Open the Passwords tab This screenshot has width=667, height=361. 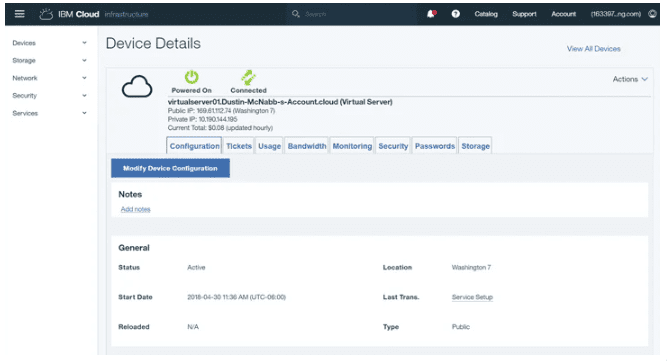point(435,146)
